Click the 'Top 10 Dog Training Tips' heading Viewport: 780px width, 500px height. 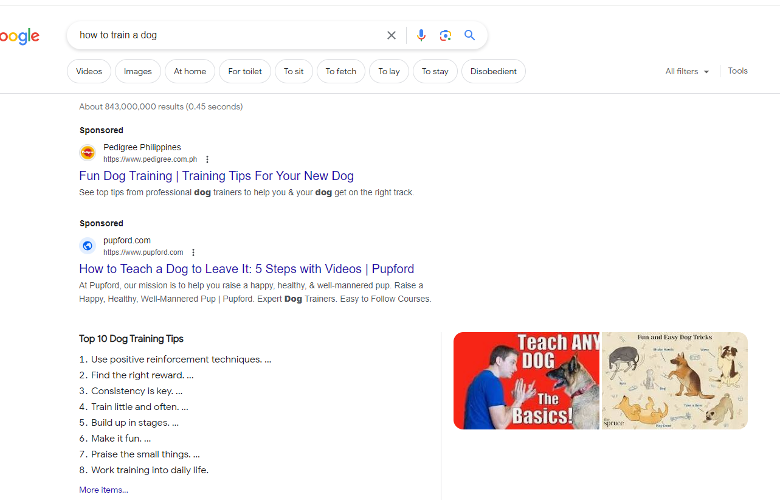pos(131,339)
